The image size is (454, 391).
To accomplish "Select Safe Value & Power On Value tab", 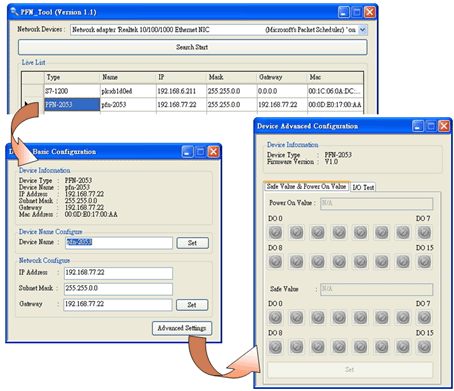I will (x=306, y=186).
